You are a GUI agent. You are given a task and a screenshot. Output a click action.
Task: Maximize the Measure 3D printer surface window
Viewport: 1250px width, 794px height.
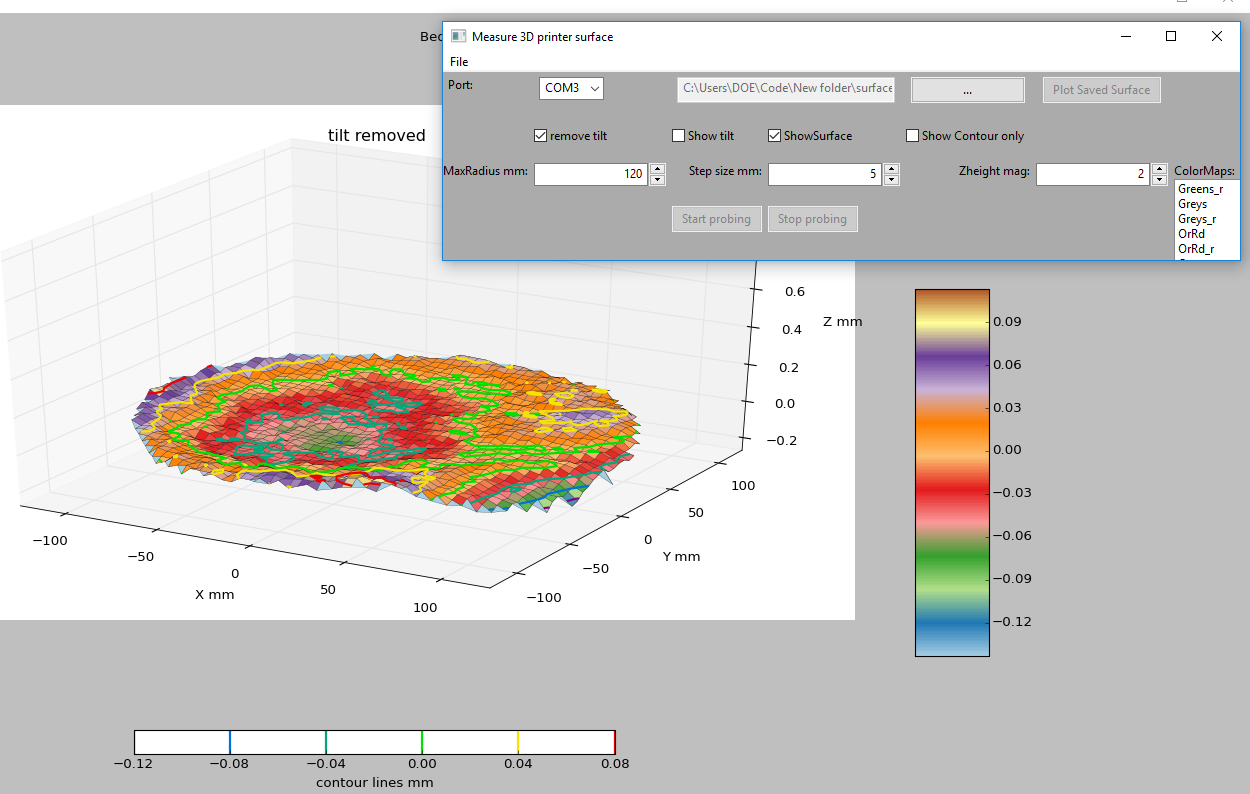pyautogui.click(x=1171, y=36)
